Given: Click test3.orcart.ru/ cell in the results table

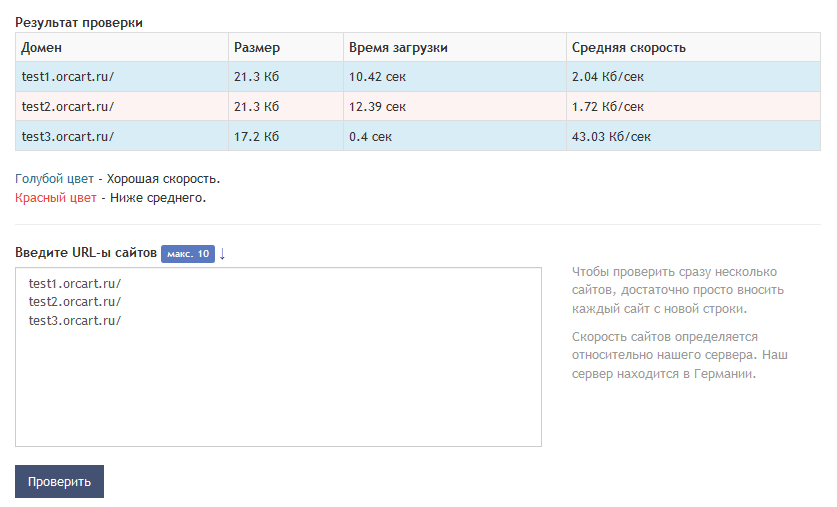Looking at the screenshot, I should [x=122, y=136].
